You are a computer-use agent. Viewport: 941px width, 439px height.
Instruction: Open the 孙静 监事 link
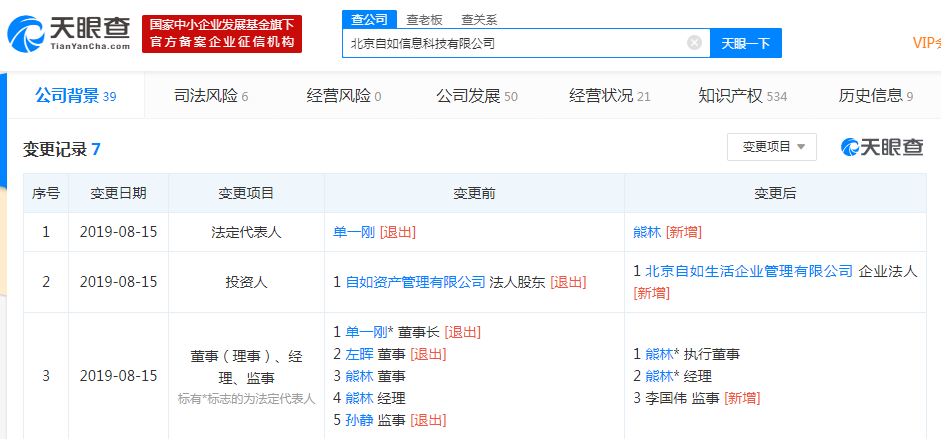(360, 420)
